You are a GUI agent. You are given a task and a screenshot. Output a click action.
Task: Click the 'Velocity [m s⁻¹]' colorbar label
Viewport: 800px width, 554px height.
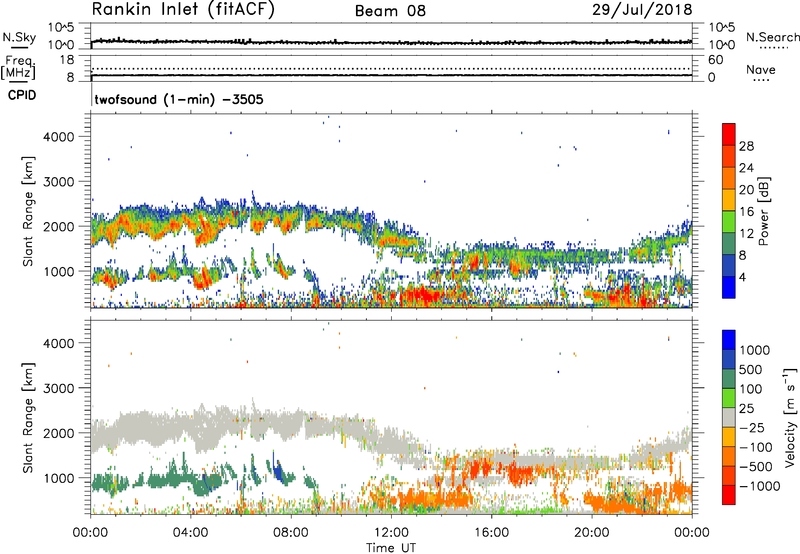point(790,417)
